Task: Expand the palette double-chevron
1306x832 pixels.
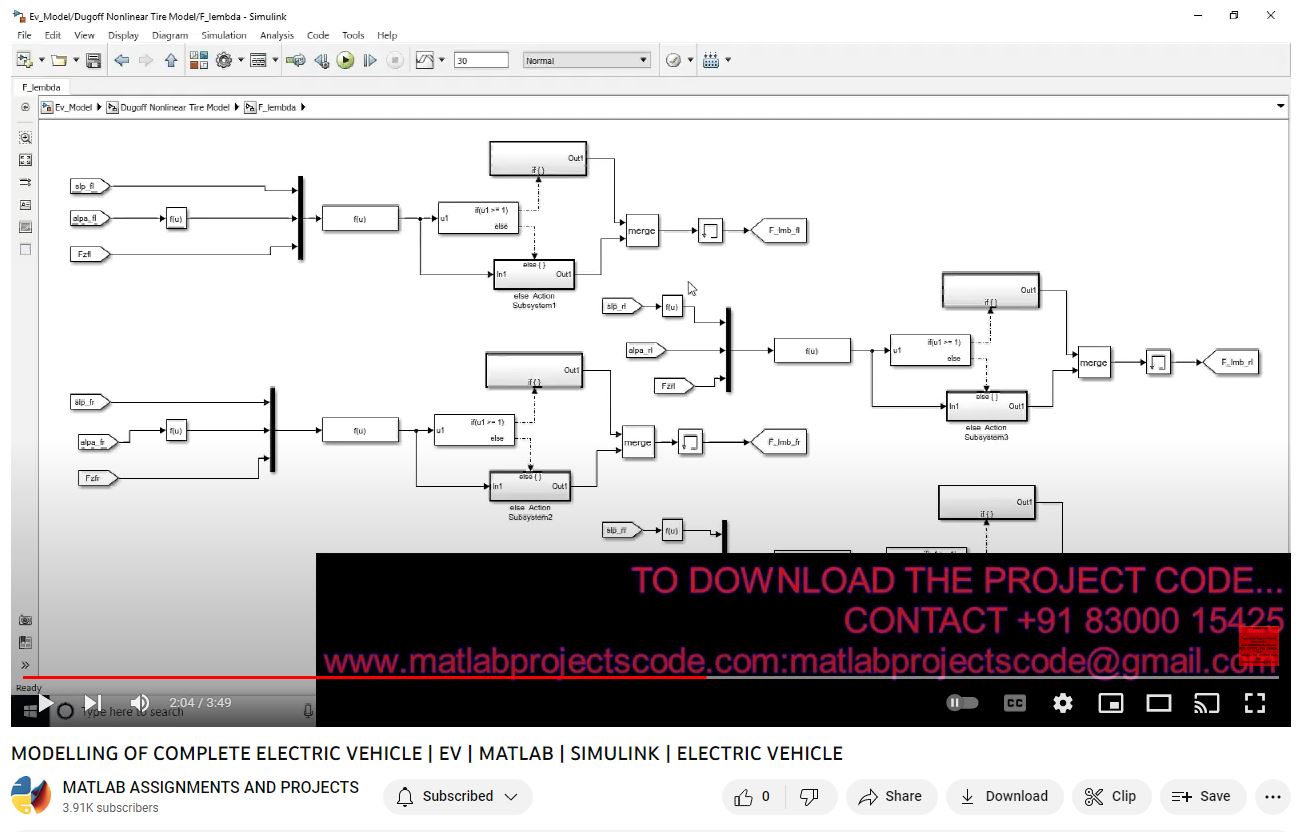Action: [x=26, y=666]
